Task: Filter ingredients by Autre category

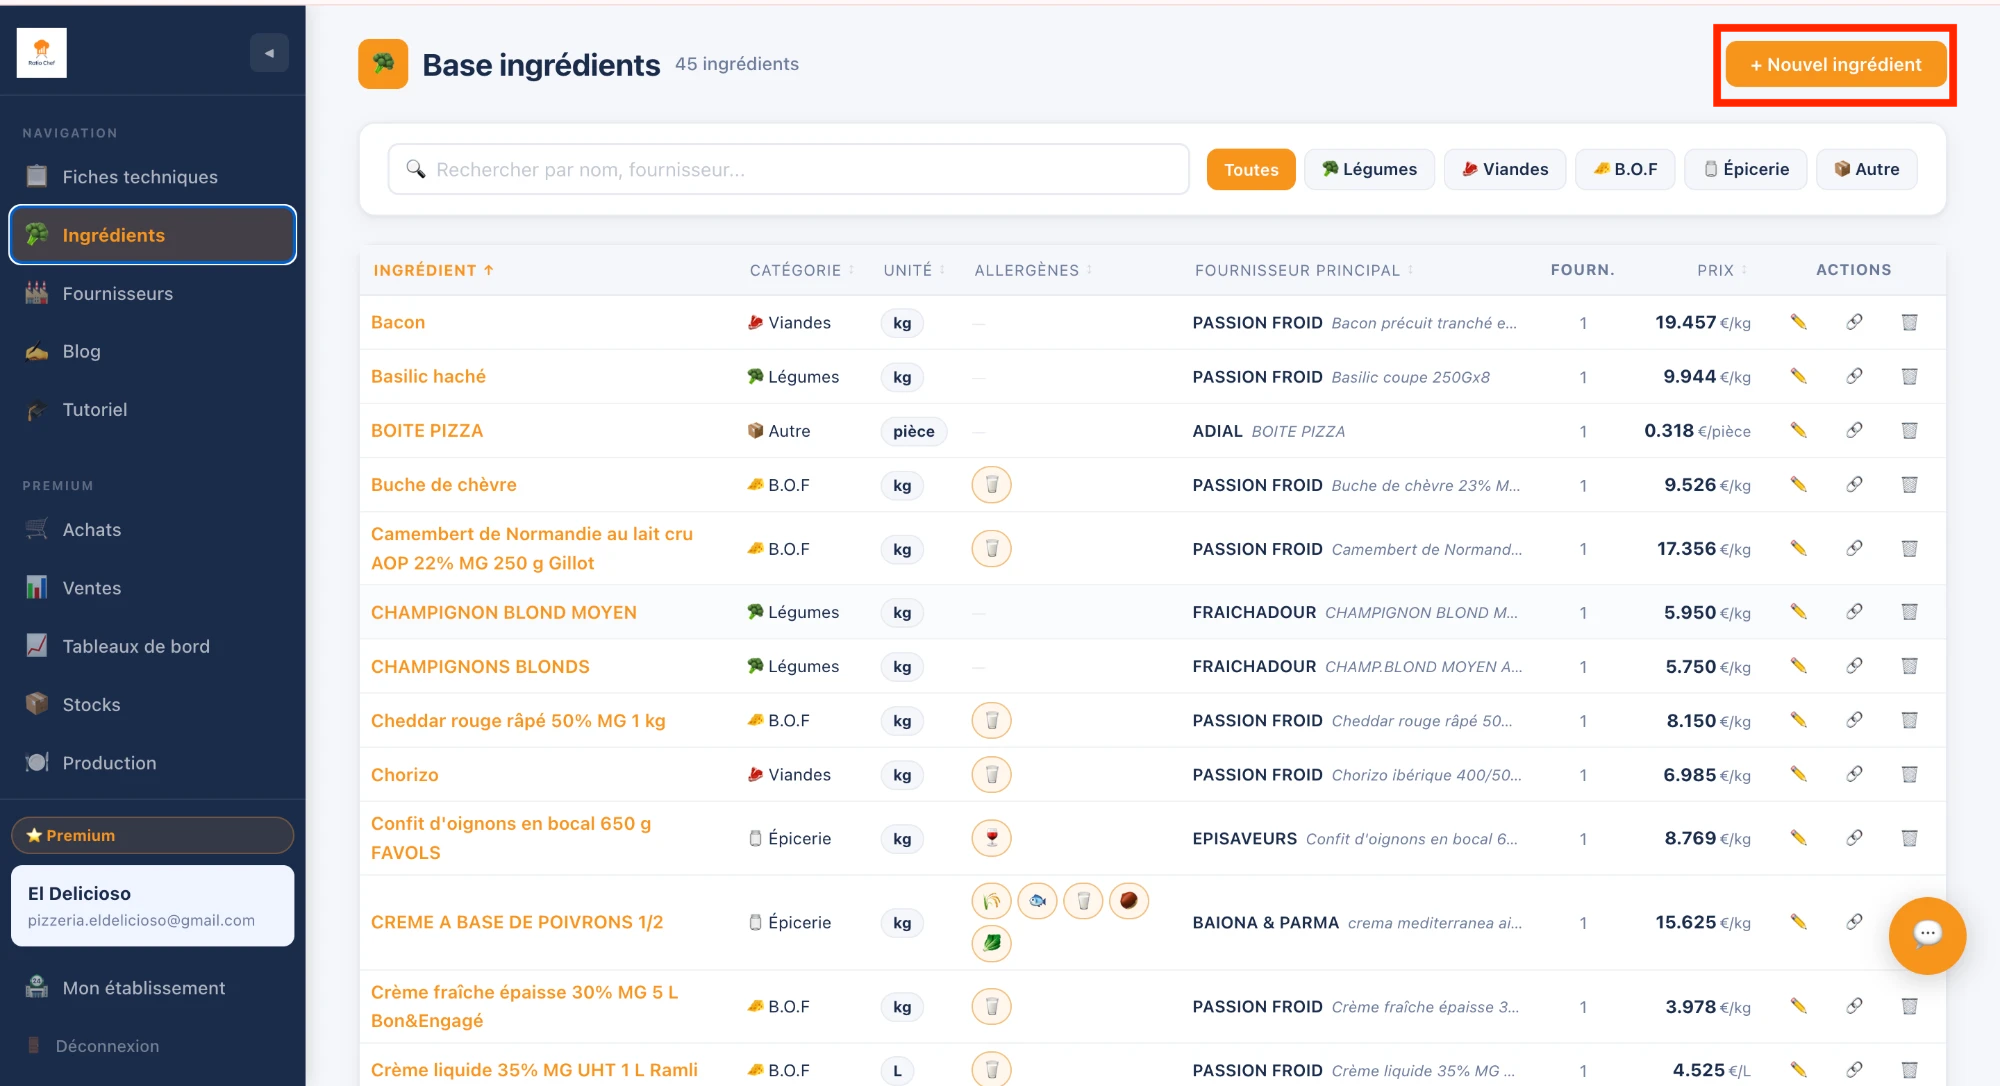Action: coord(1866,169)
